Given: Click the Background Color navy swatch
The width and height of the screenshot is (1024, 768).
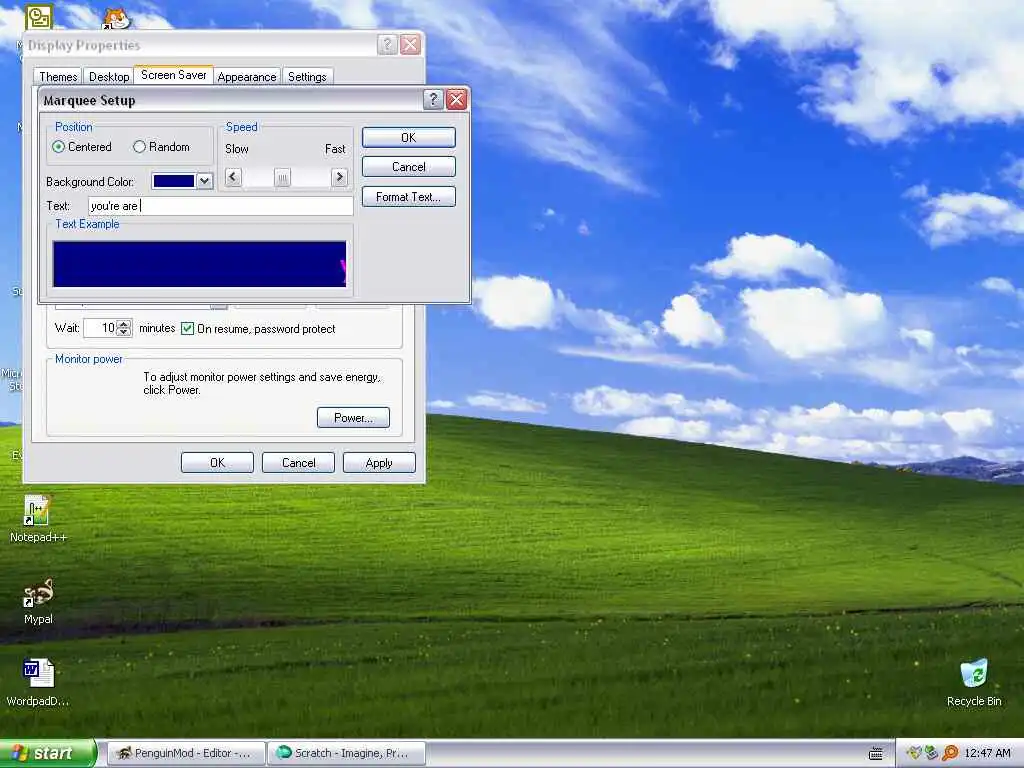Looking at the screenshot, I should click(x=174, y=181).
